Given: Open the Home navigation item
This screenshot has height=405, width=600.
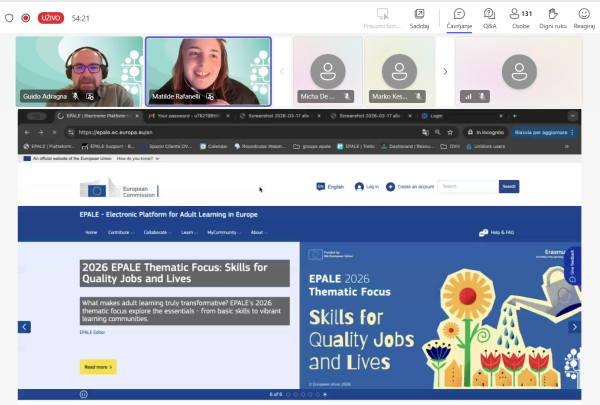Looking at the screenshot, I should pos(91,232).
